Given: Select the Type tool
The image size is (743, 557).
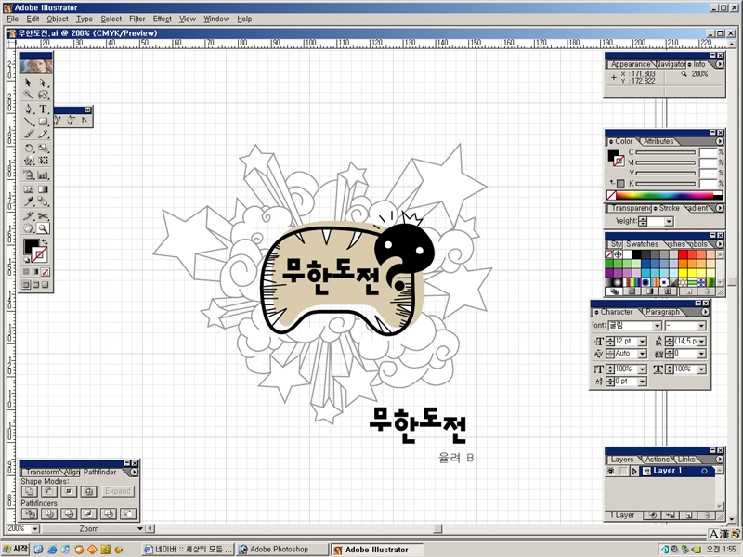Looking at the screenshot, I should pos(43,109).
